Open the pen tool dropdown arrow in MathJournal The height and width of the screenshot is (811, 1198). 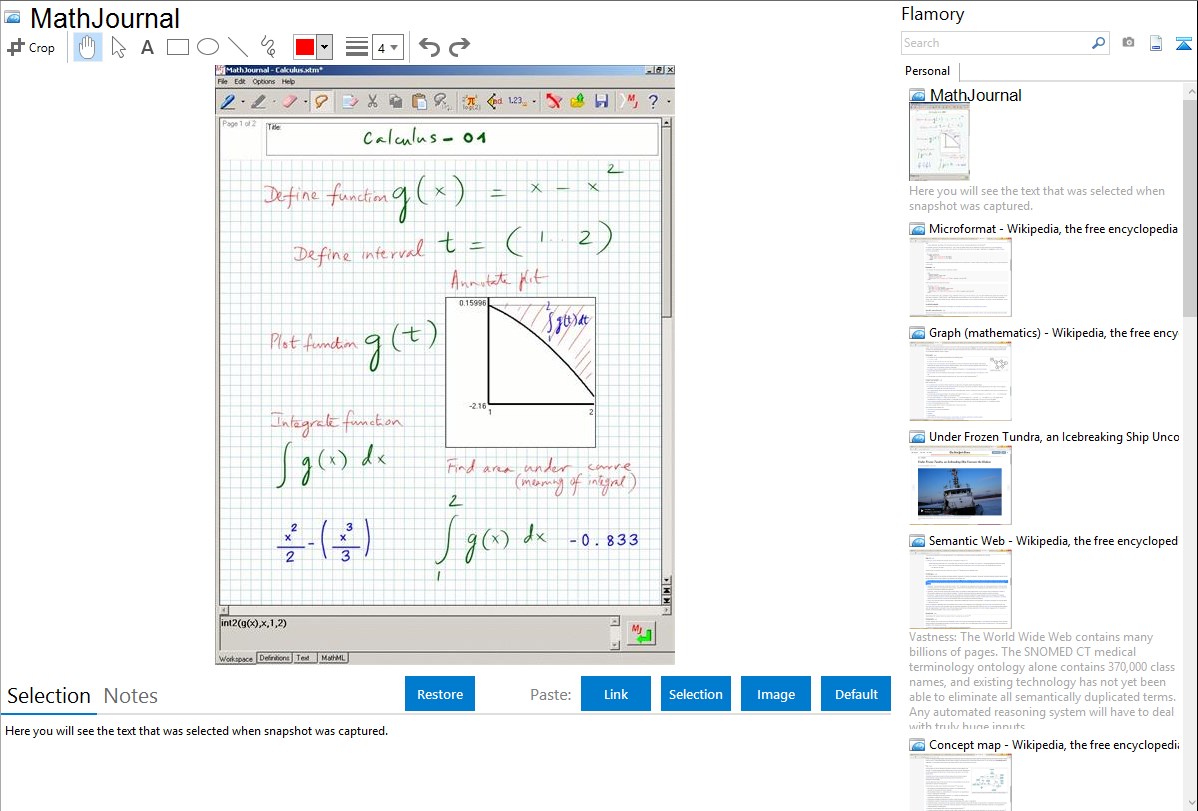242,102
